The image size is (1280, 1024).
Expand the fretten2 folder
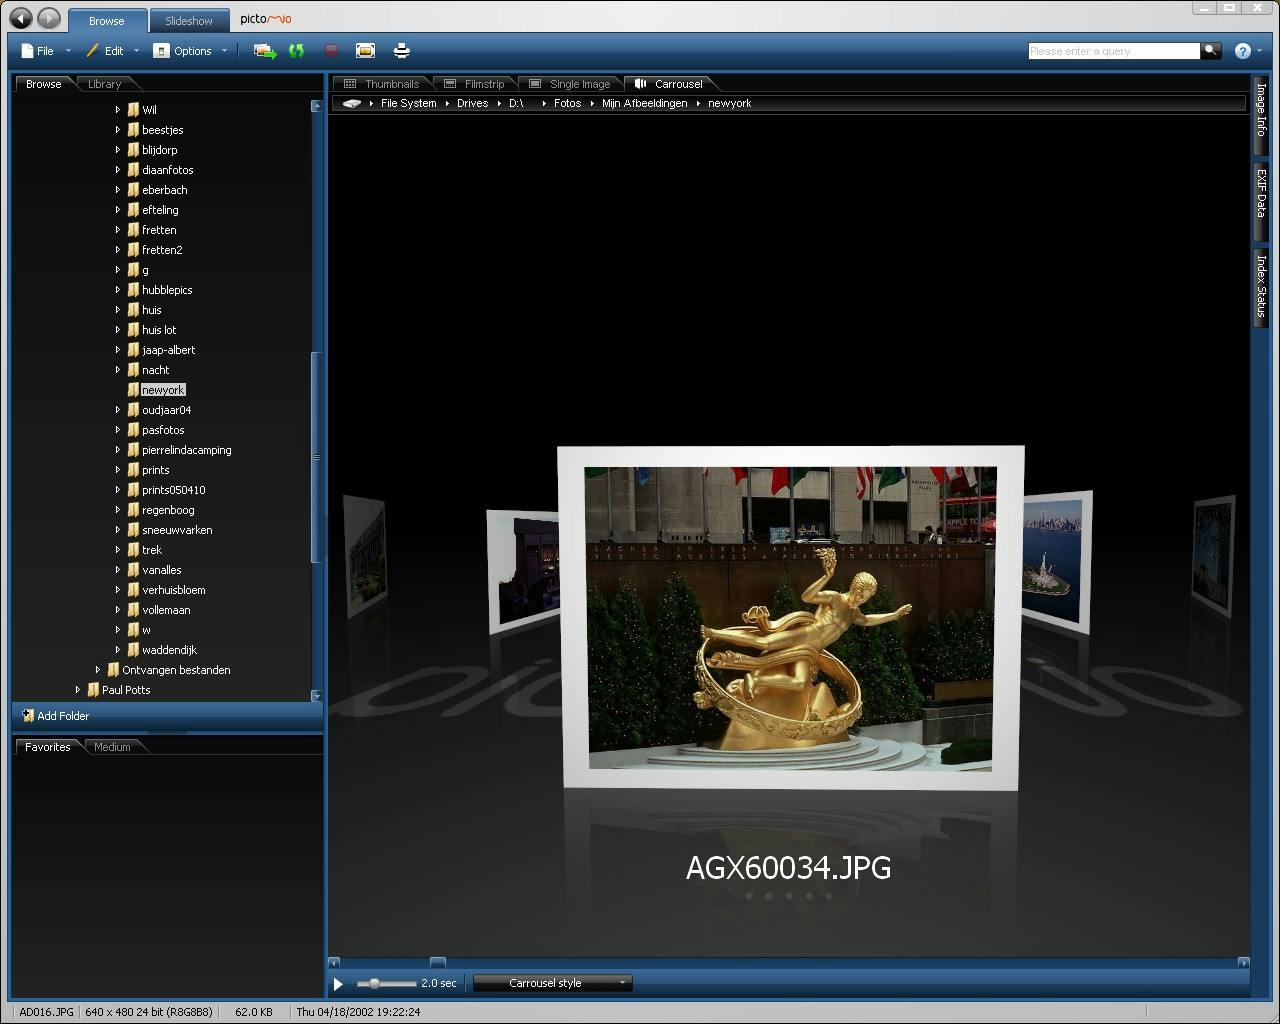pyautogui.click(x=117, y=250)
